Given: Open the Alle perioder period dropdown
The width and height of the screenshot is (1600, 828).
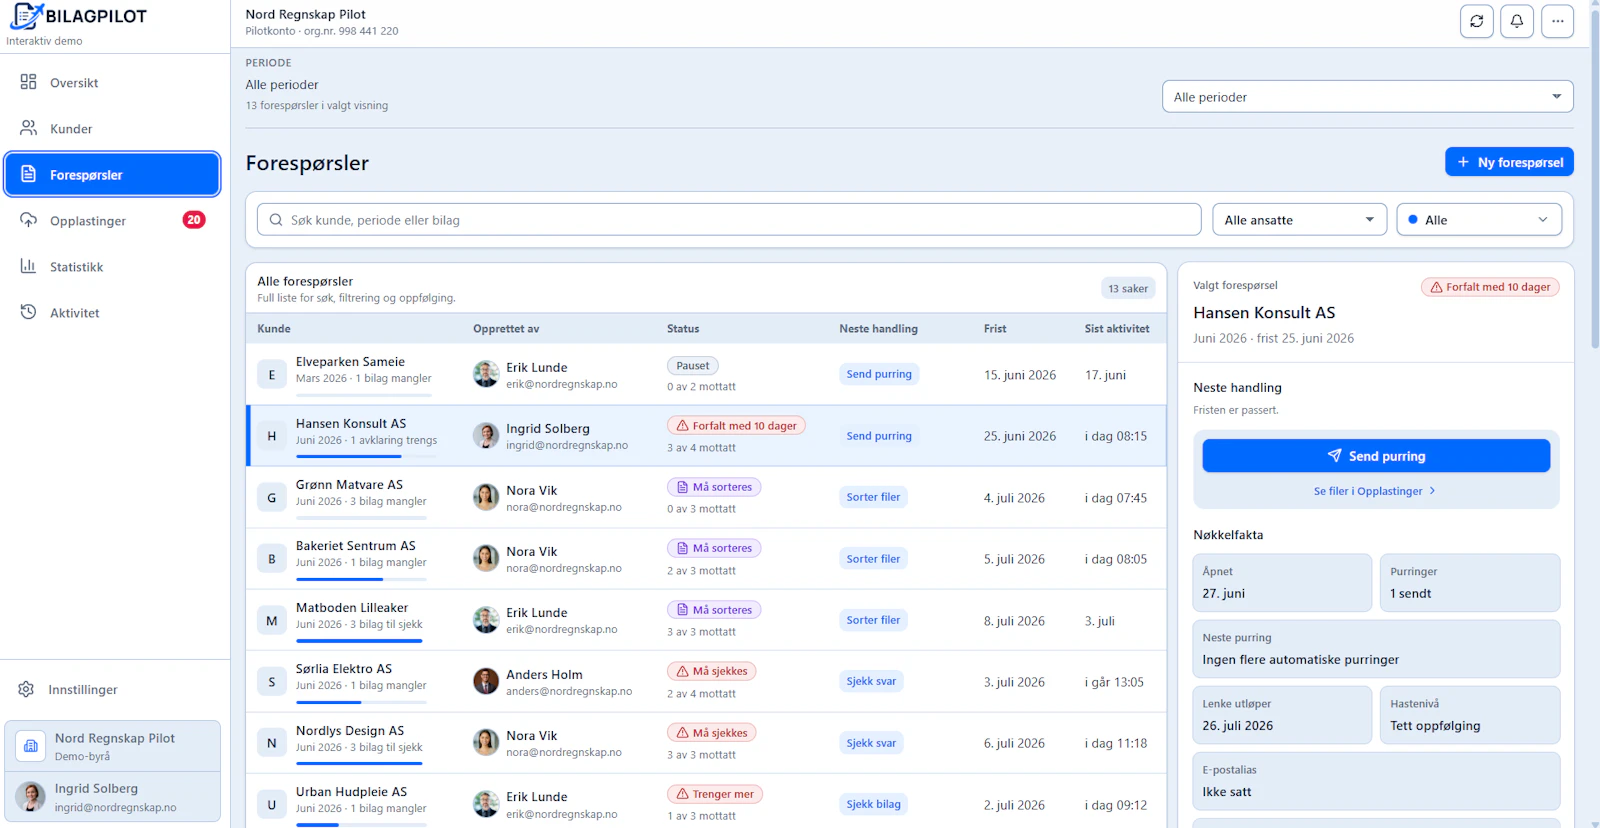Looking at the screenshot, I should coord(1367,97).
